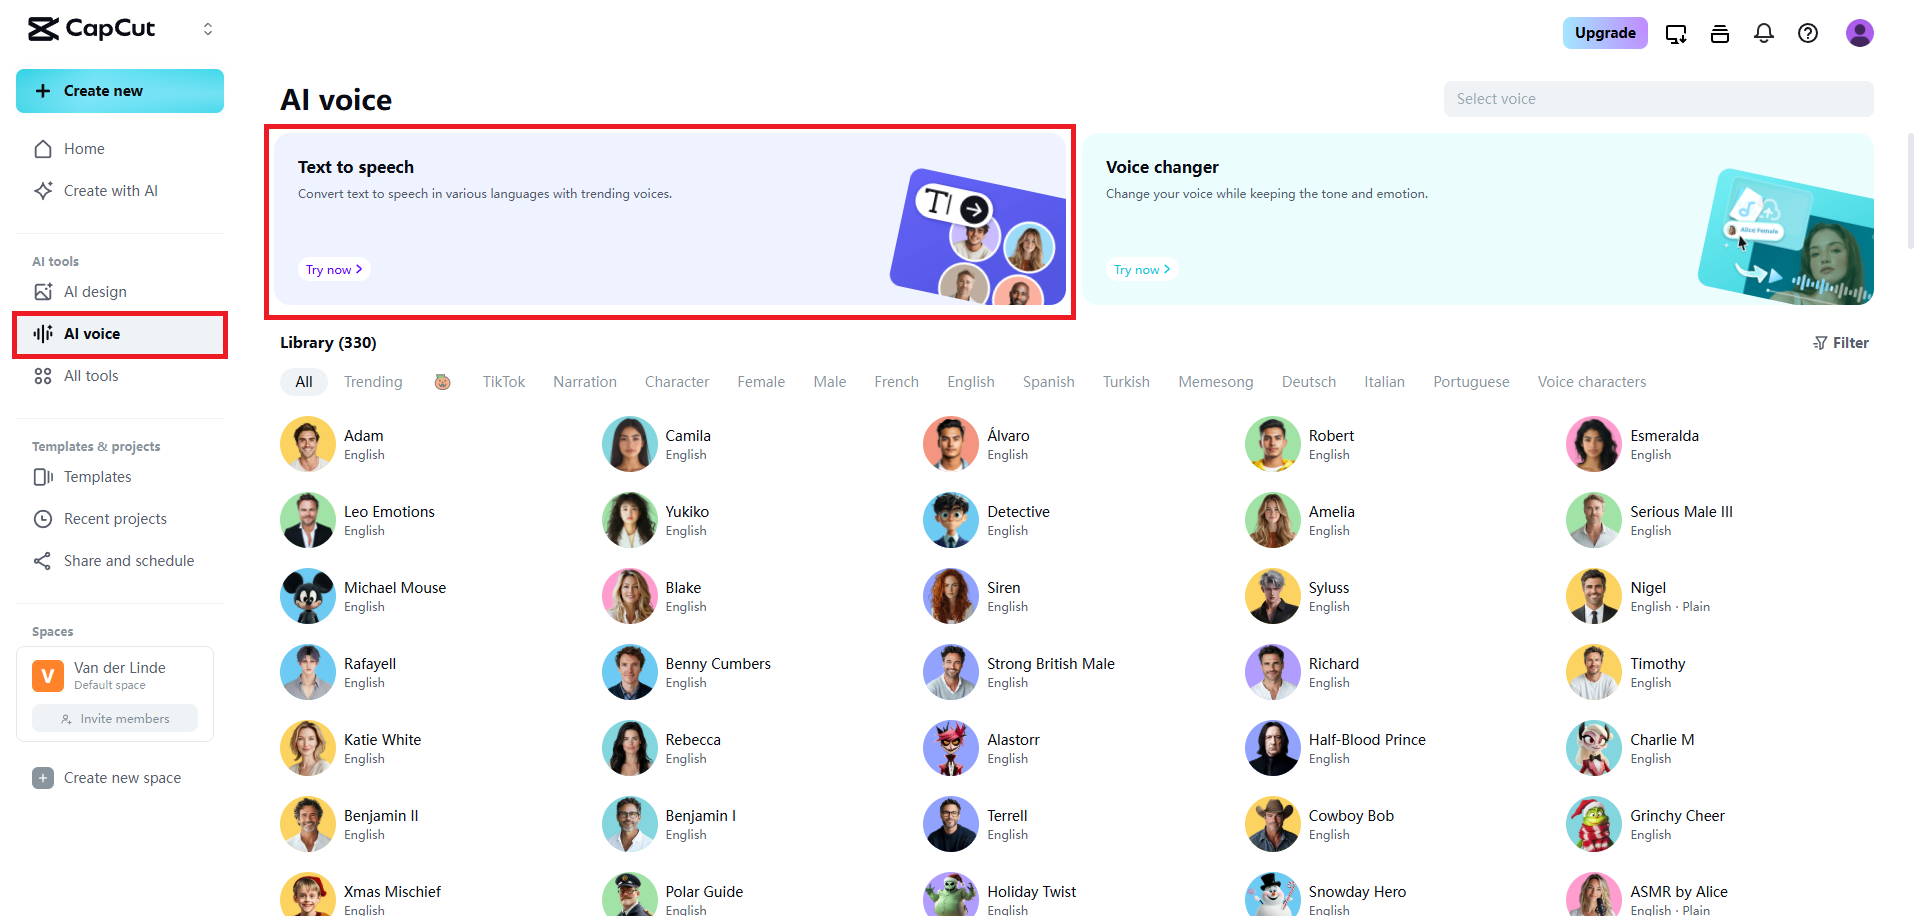1920x916 pixels.
Task: Select the Trending library tab
Action: coord(373,382)
